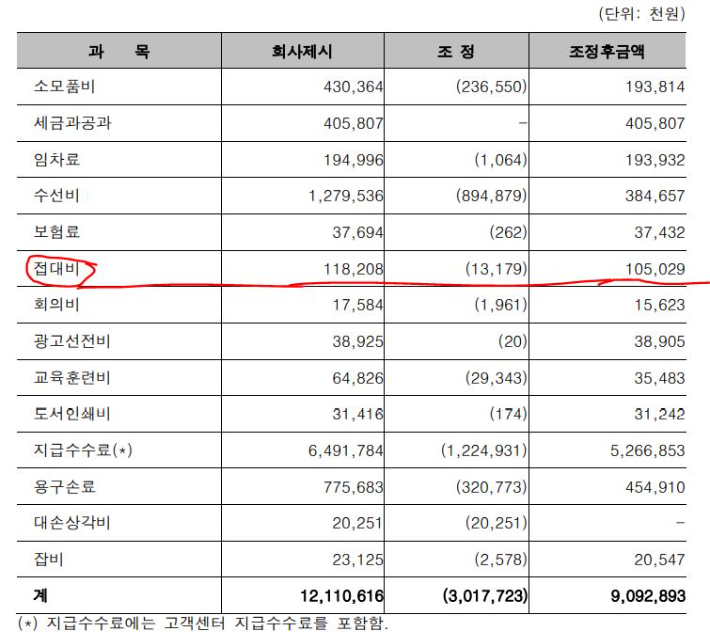Select the value 37,694
Image resolution: width=710 pixels, height=632 pixels.
click(358, 232)
